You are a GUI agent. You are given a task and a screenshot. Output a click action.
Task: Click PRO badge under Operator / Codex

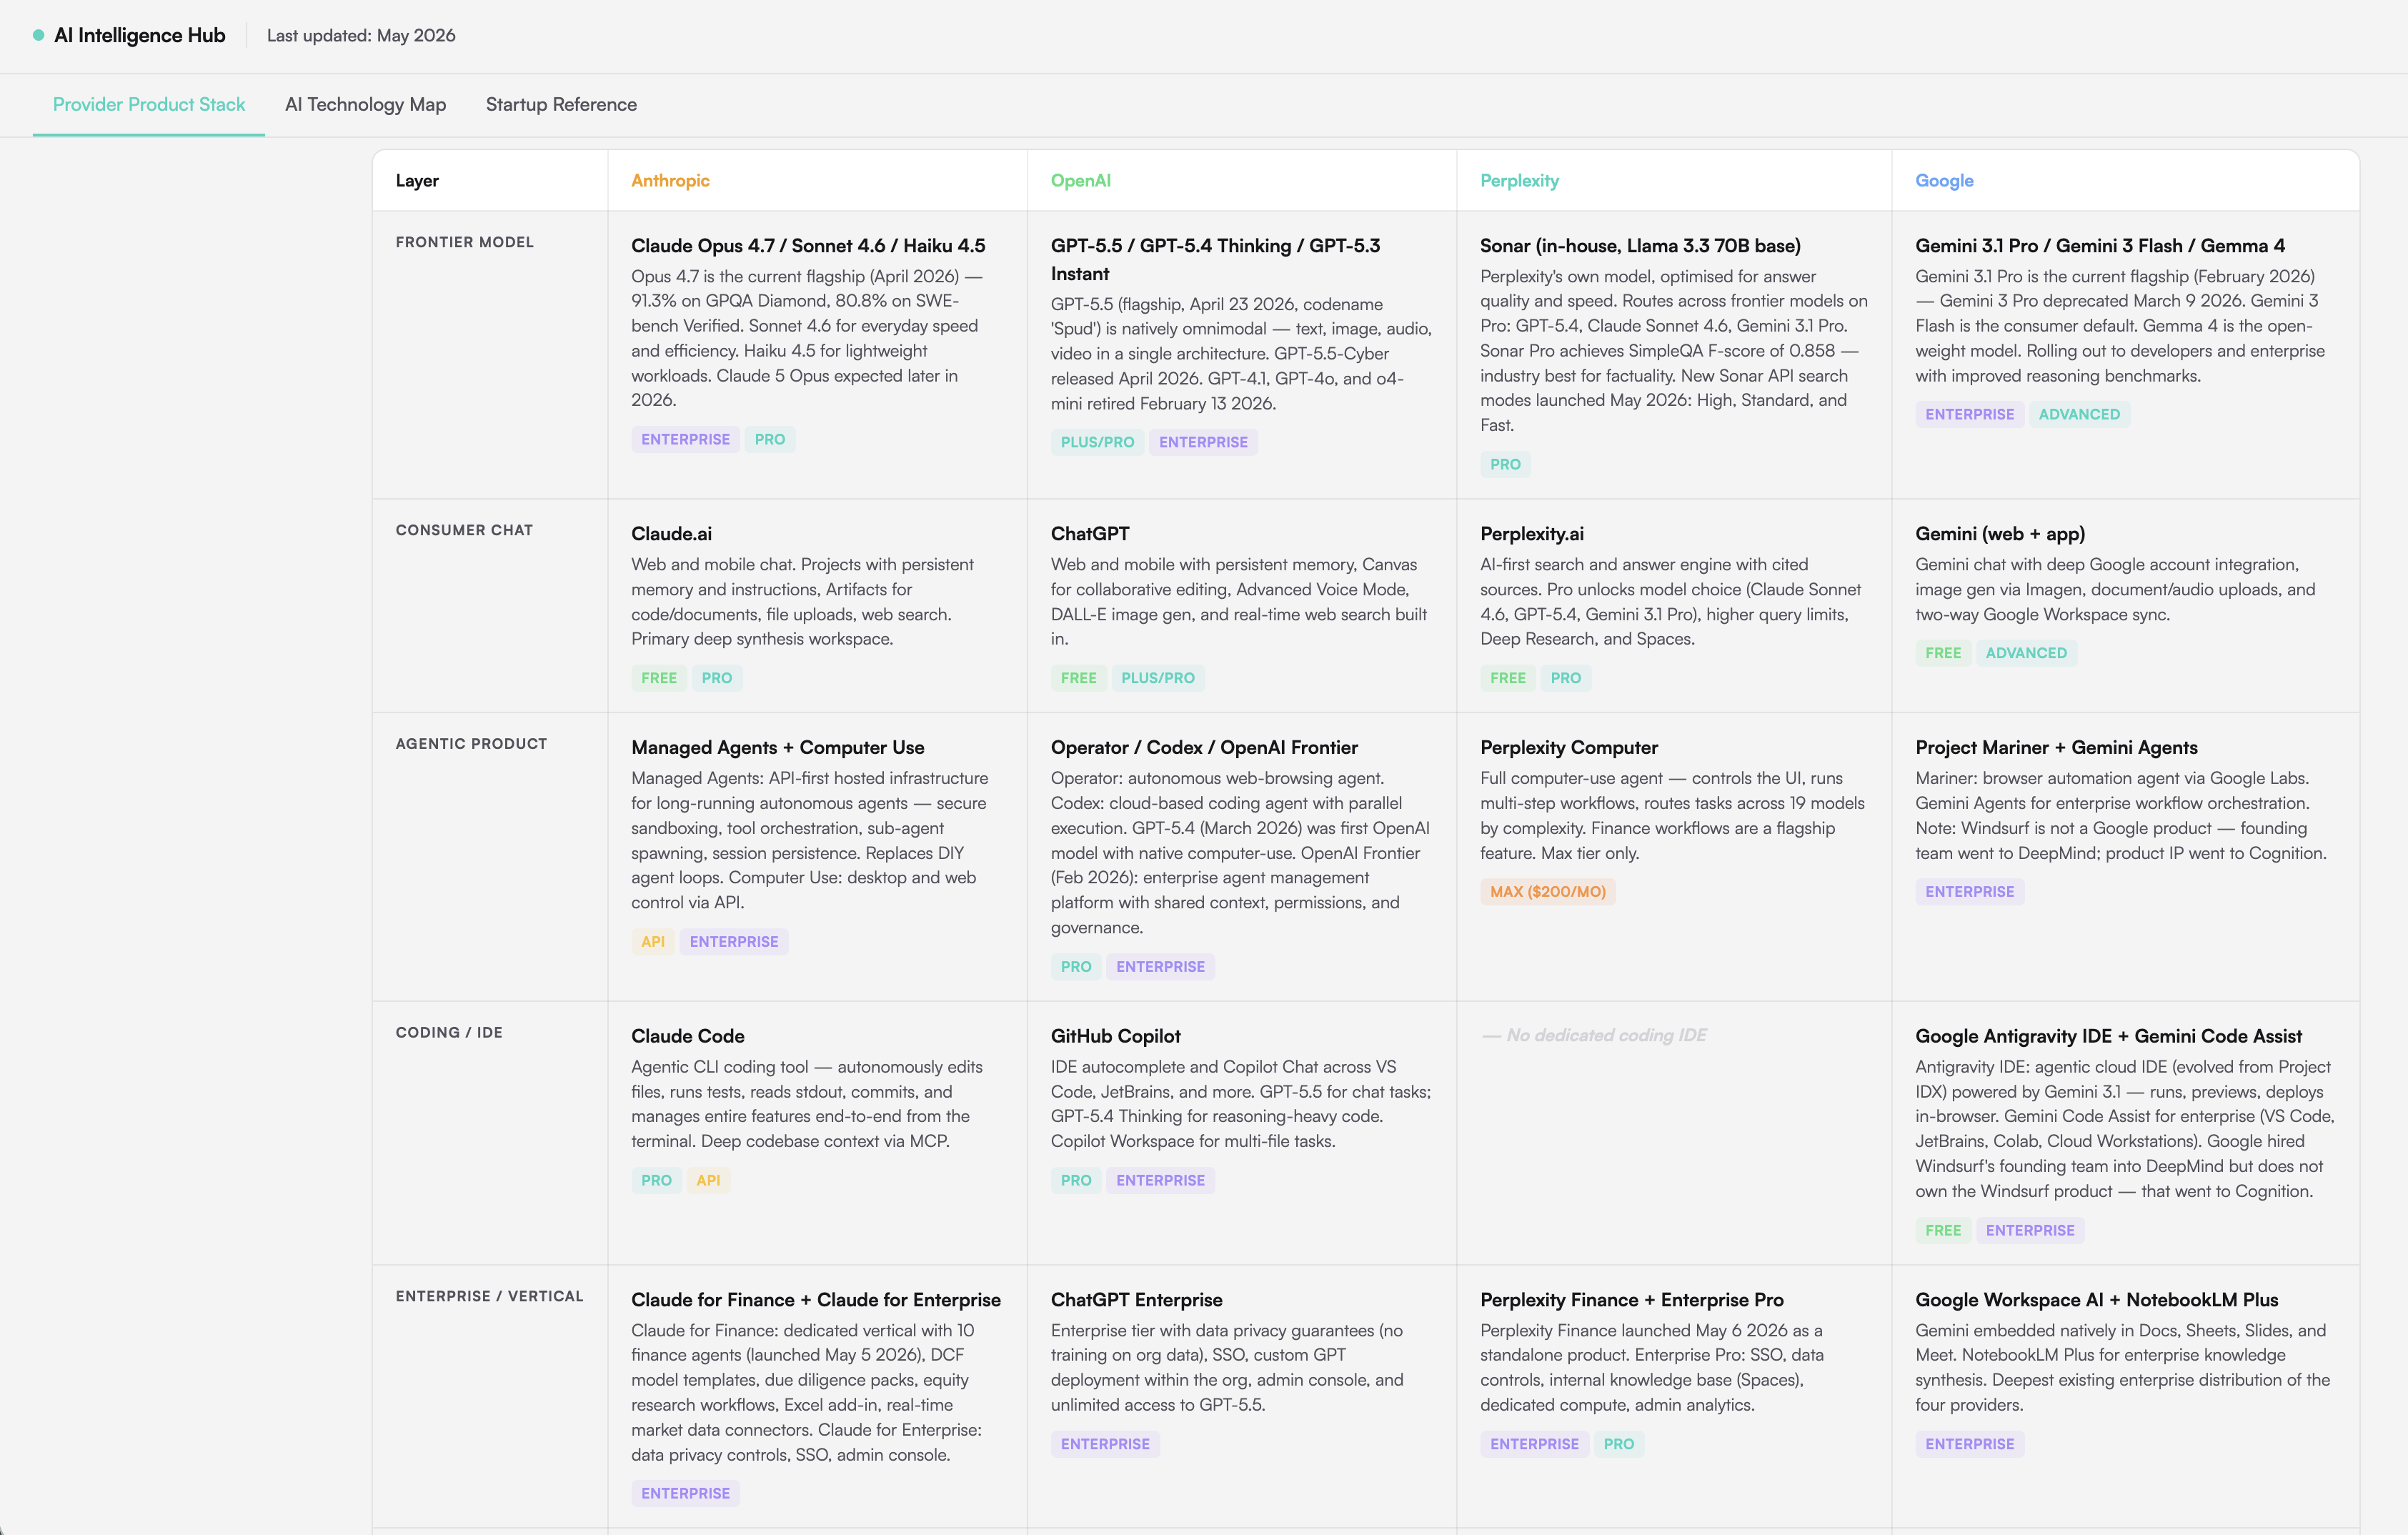pyautogui.click(x=1076, y=966)
